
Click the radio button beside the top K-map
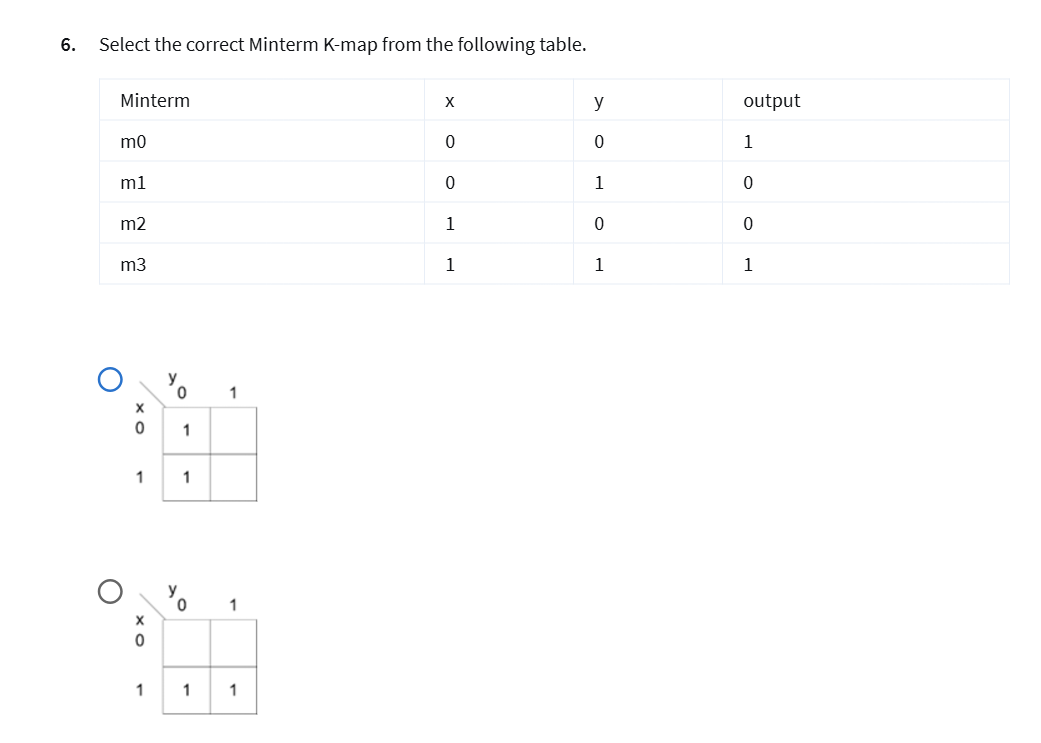click(x=111, y=377)
